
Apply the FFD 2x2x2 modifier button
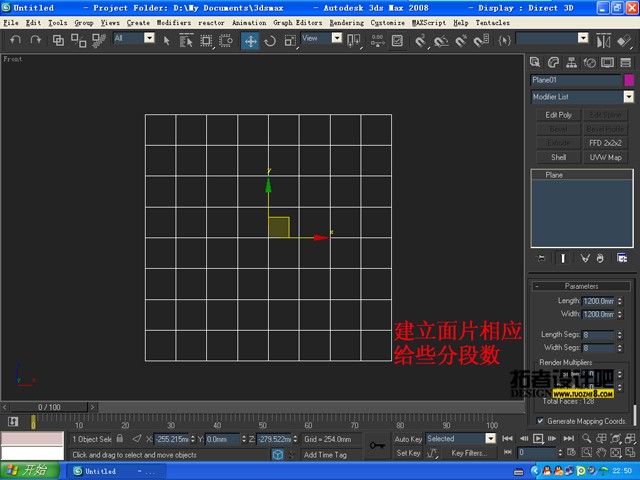click(x=605, y=143)
